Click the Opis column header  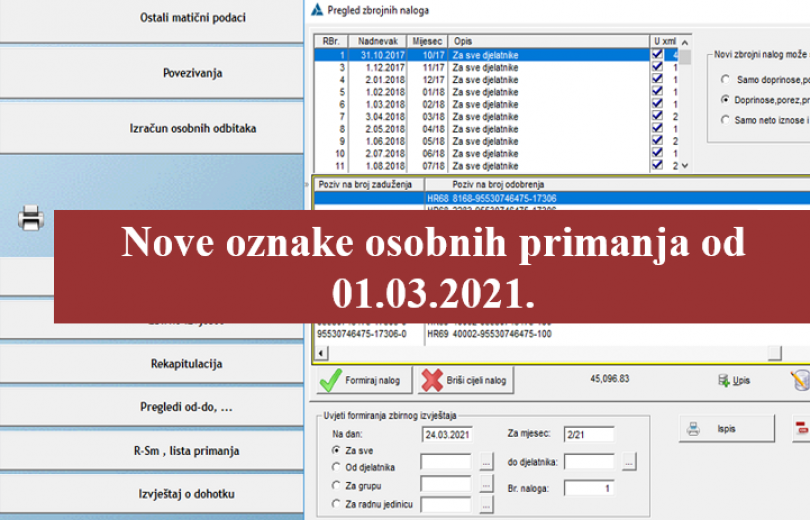tap(549, 41)
